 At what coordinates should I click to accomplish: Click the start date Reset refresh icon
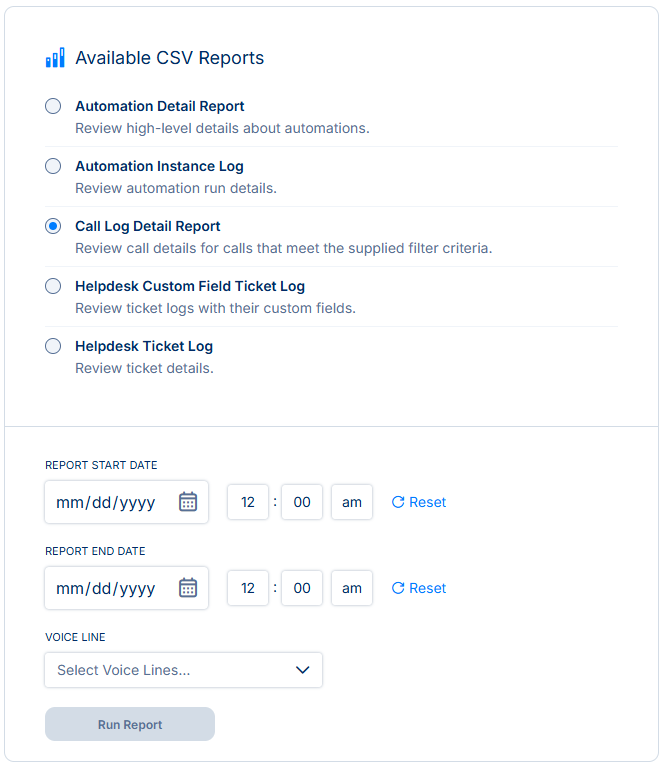[398, 502]
